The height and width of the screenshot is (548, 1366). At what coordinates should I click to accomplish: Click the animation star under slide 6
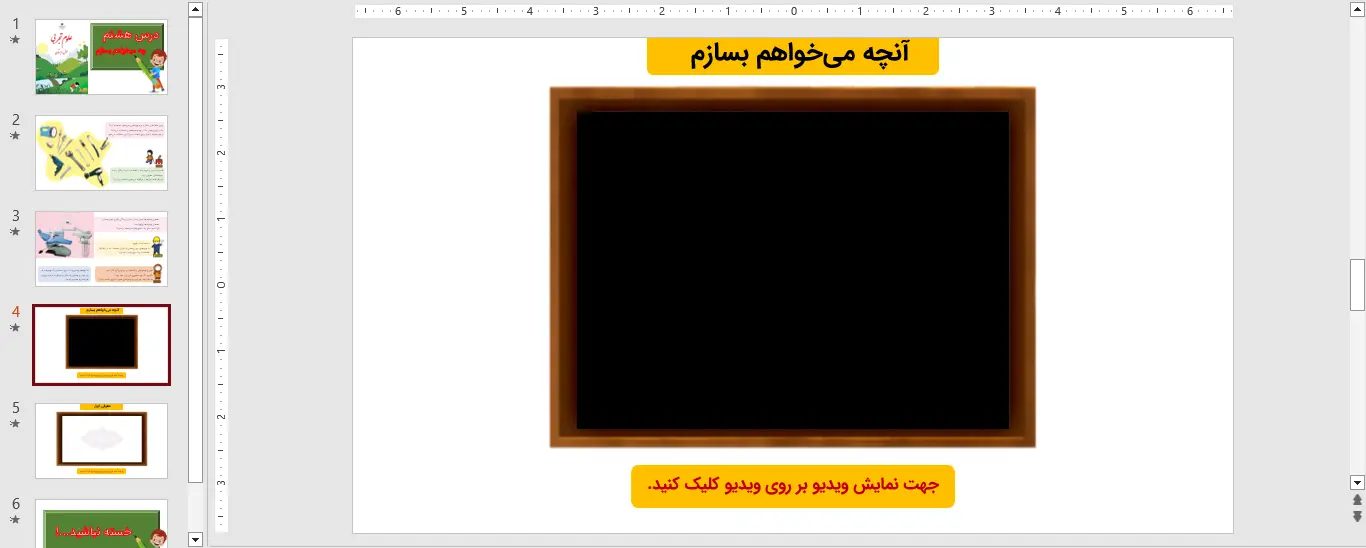coord(15,520)
